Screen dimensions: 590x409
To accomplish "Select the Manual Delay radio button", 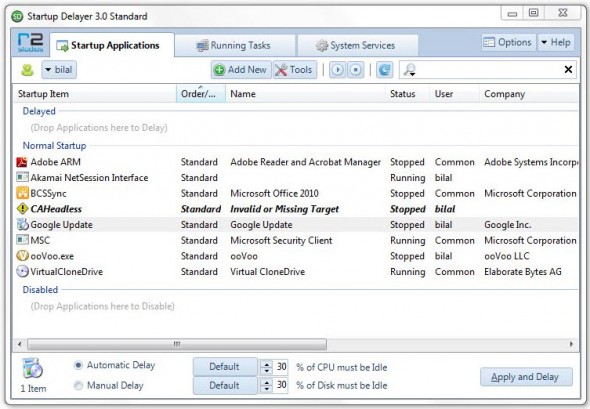I will 78,385.
